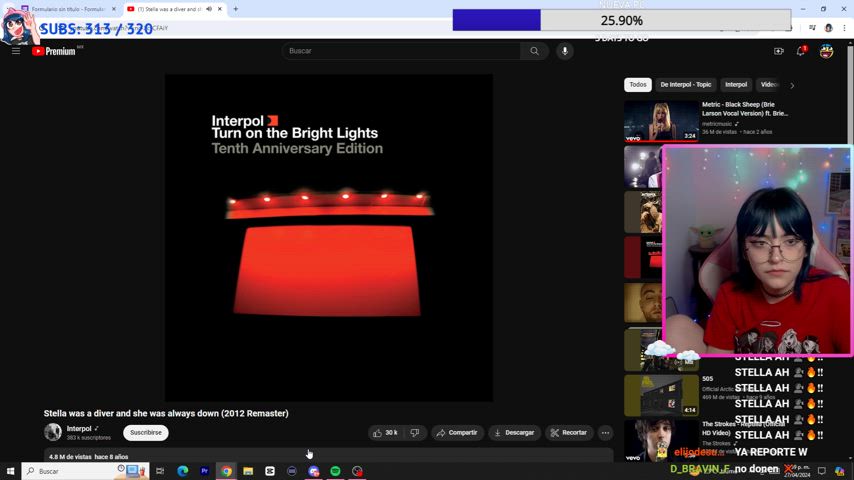
Task: Launch Microsoft Edge from the taskbar
Action: coord(182,471)
